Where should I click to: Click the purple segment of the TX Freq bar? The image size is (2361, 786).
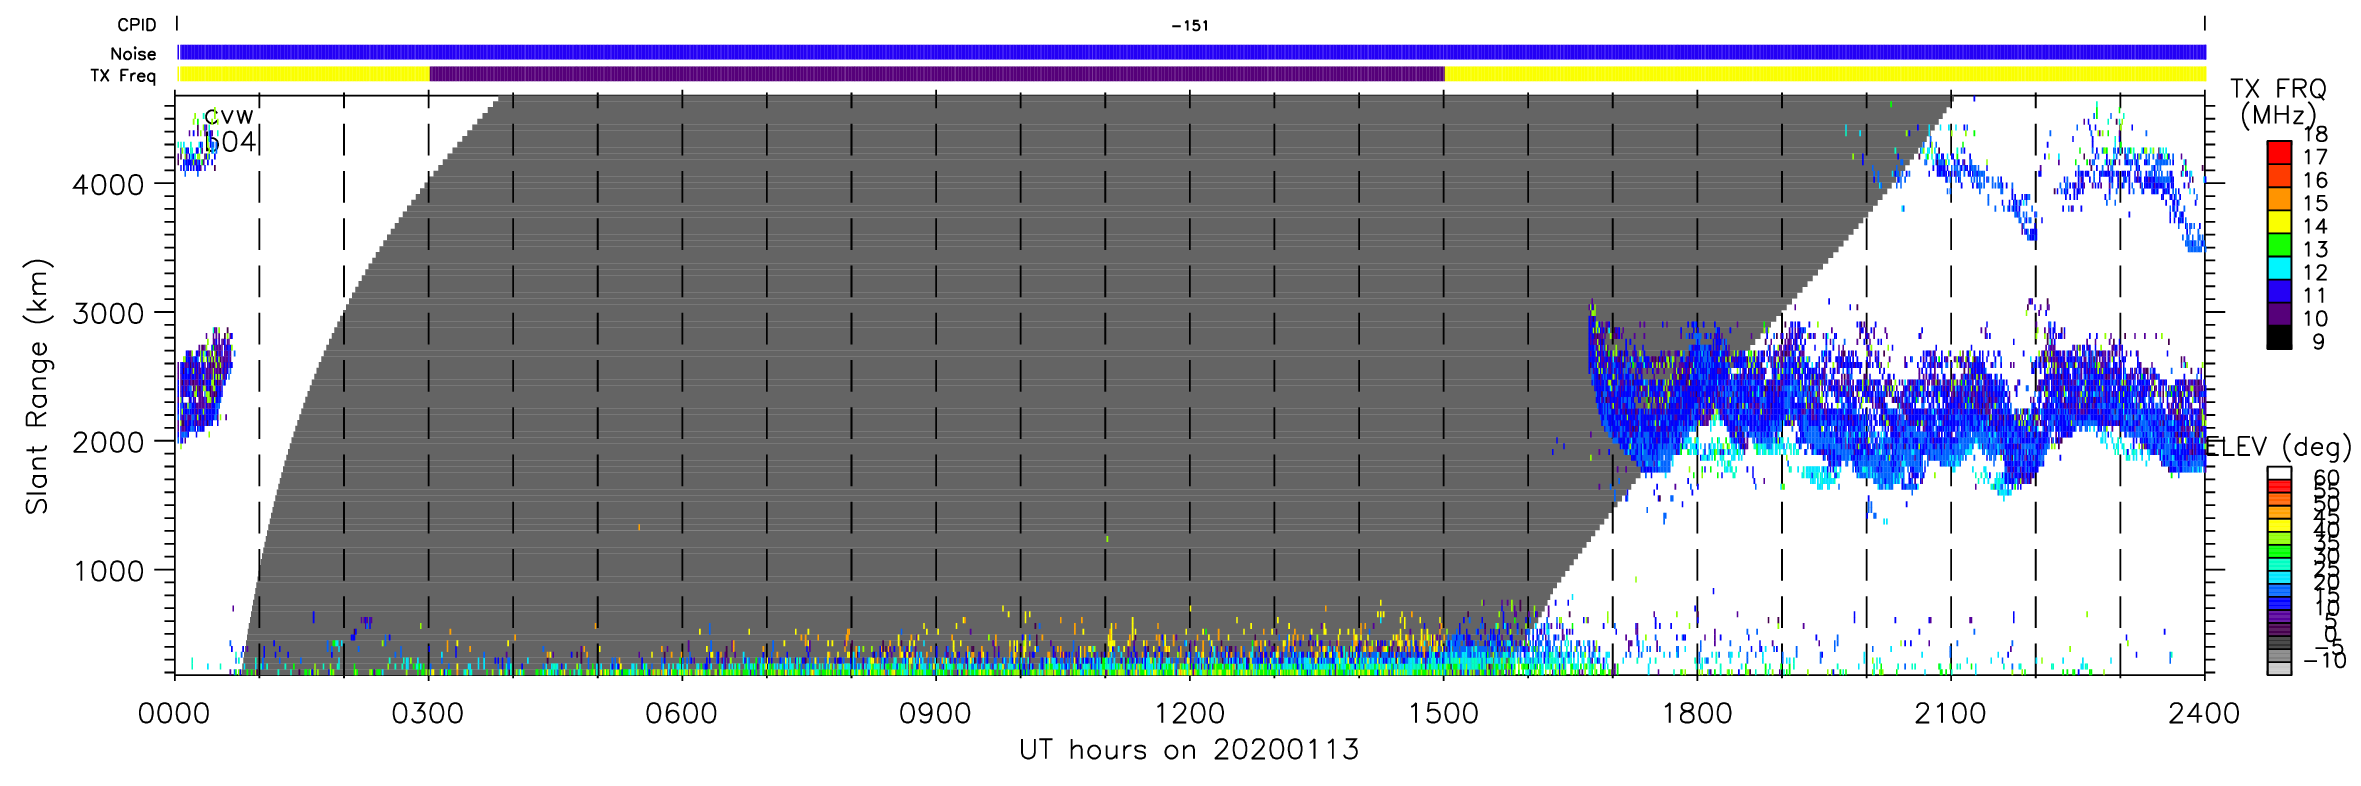tap(937, 74)
